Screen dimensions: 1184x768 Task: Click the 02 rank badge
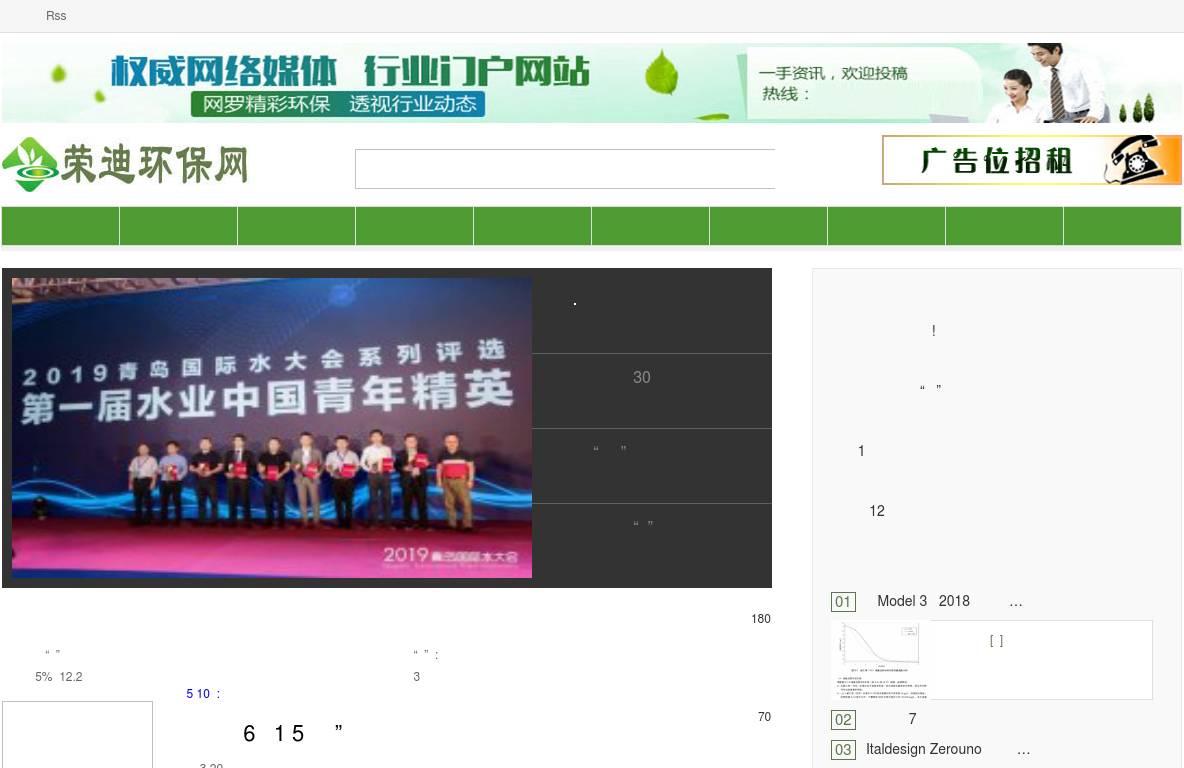(x=843, y=720)
